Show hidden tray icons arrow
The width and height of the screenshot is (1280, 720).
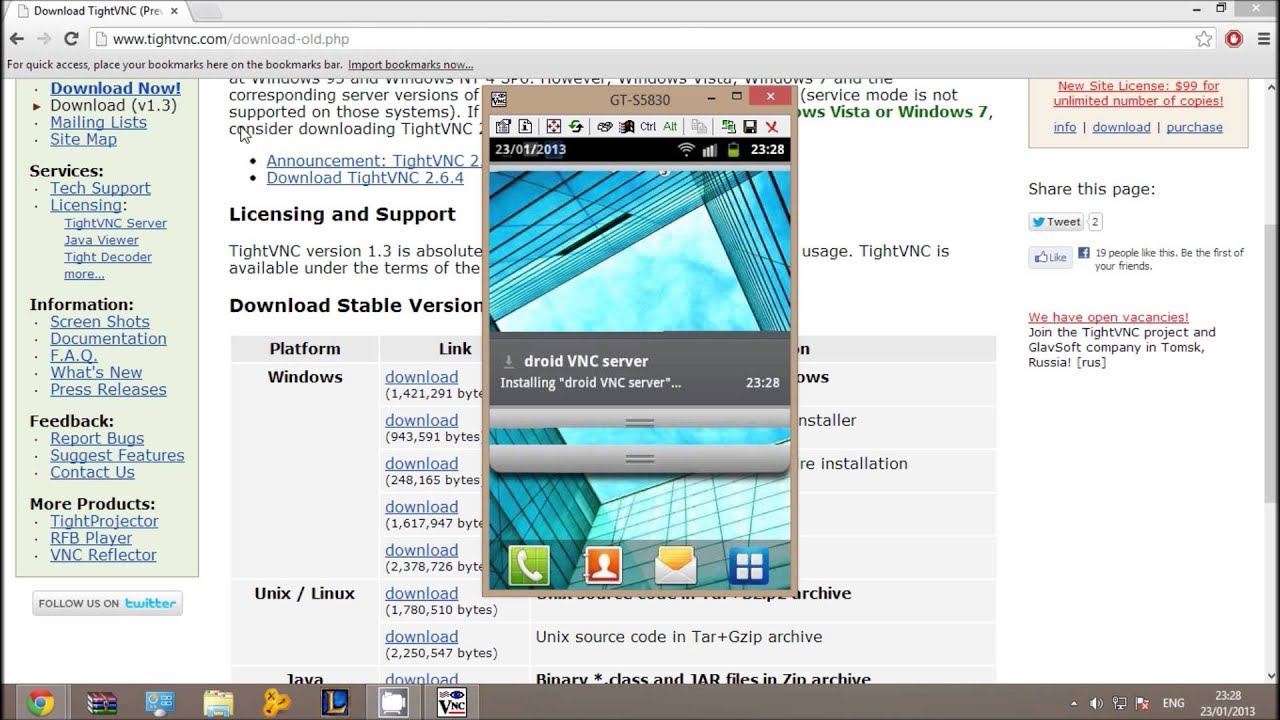pos(1074,703)
